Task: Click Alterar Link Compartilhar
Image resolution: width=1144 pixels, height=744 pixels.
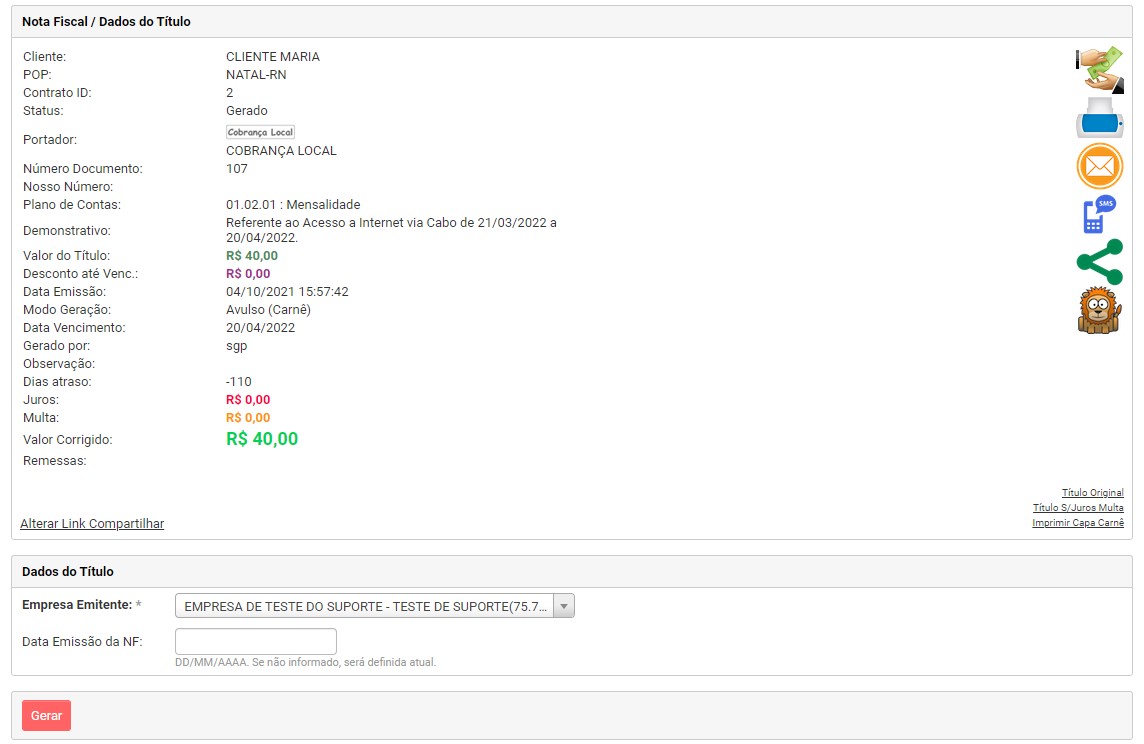Action: point(92,524)
